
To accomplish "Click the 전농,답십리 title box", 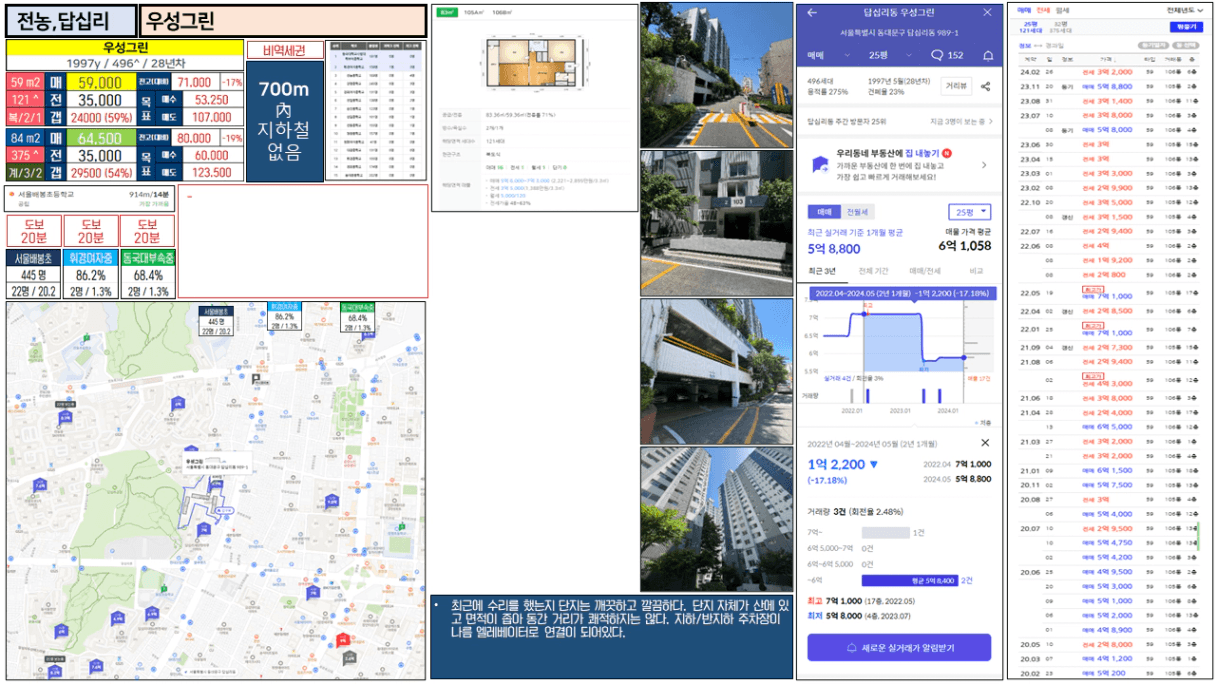I will point(71,20).
